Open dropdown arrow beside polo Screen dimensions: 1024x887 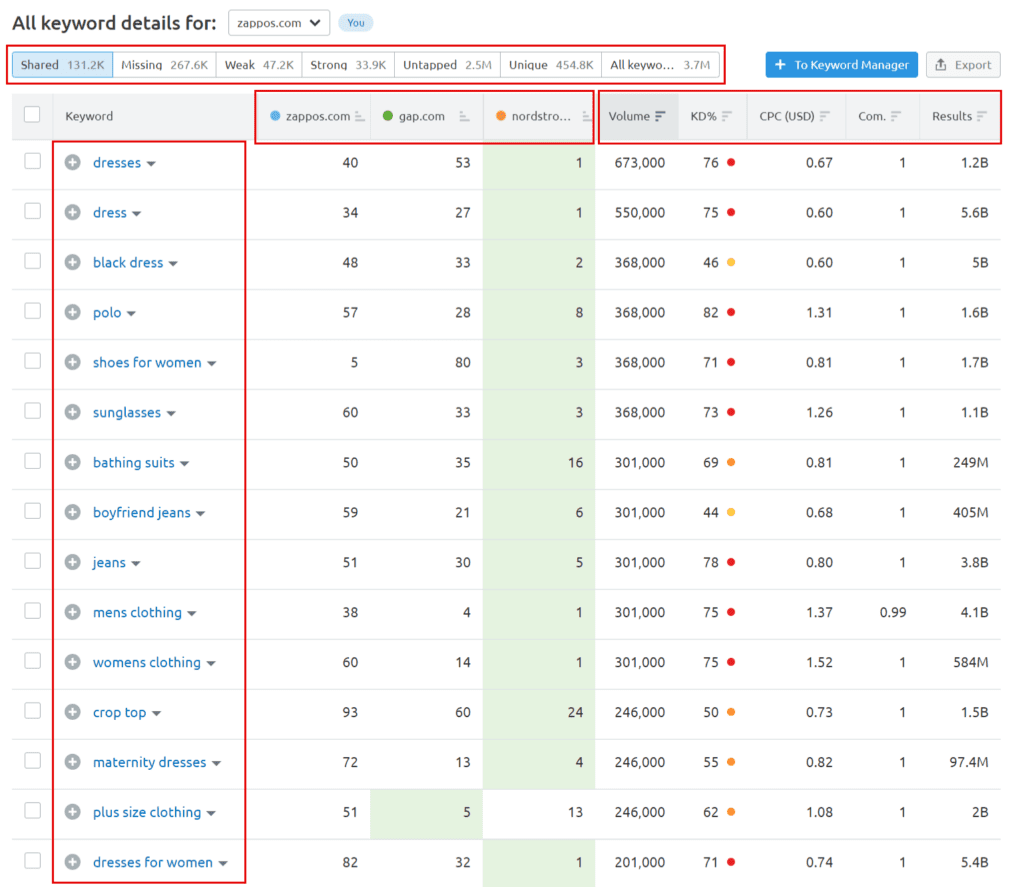[x=131, y=314]
